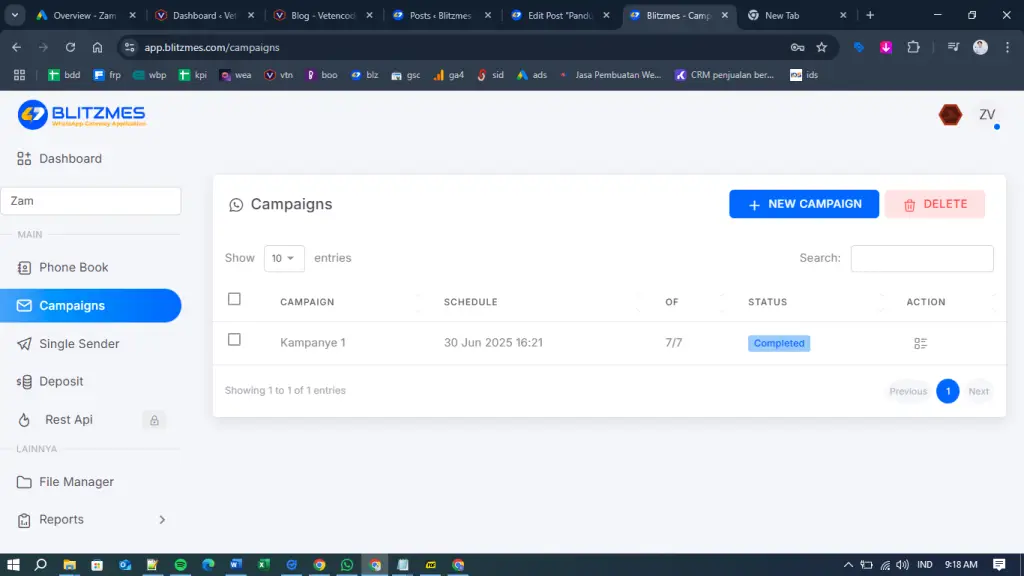Click the Rest Api lock icon
The width and height of the screenshot is (1024, 576).
154,420
